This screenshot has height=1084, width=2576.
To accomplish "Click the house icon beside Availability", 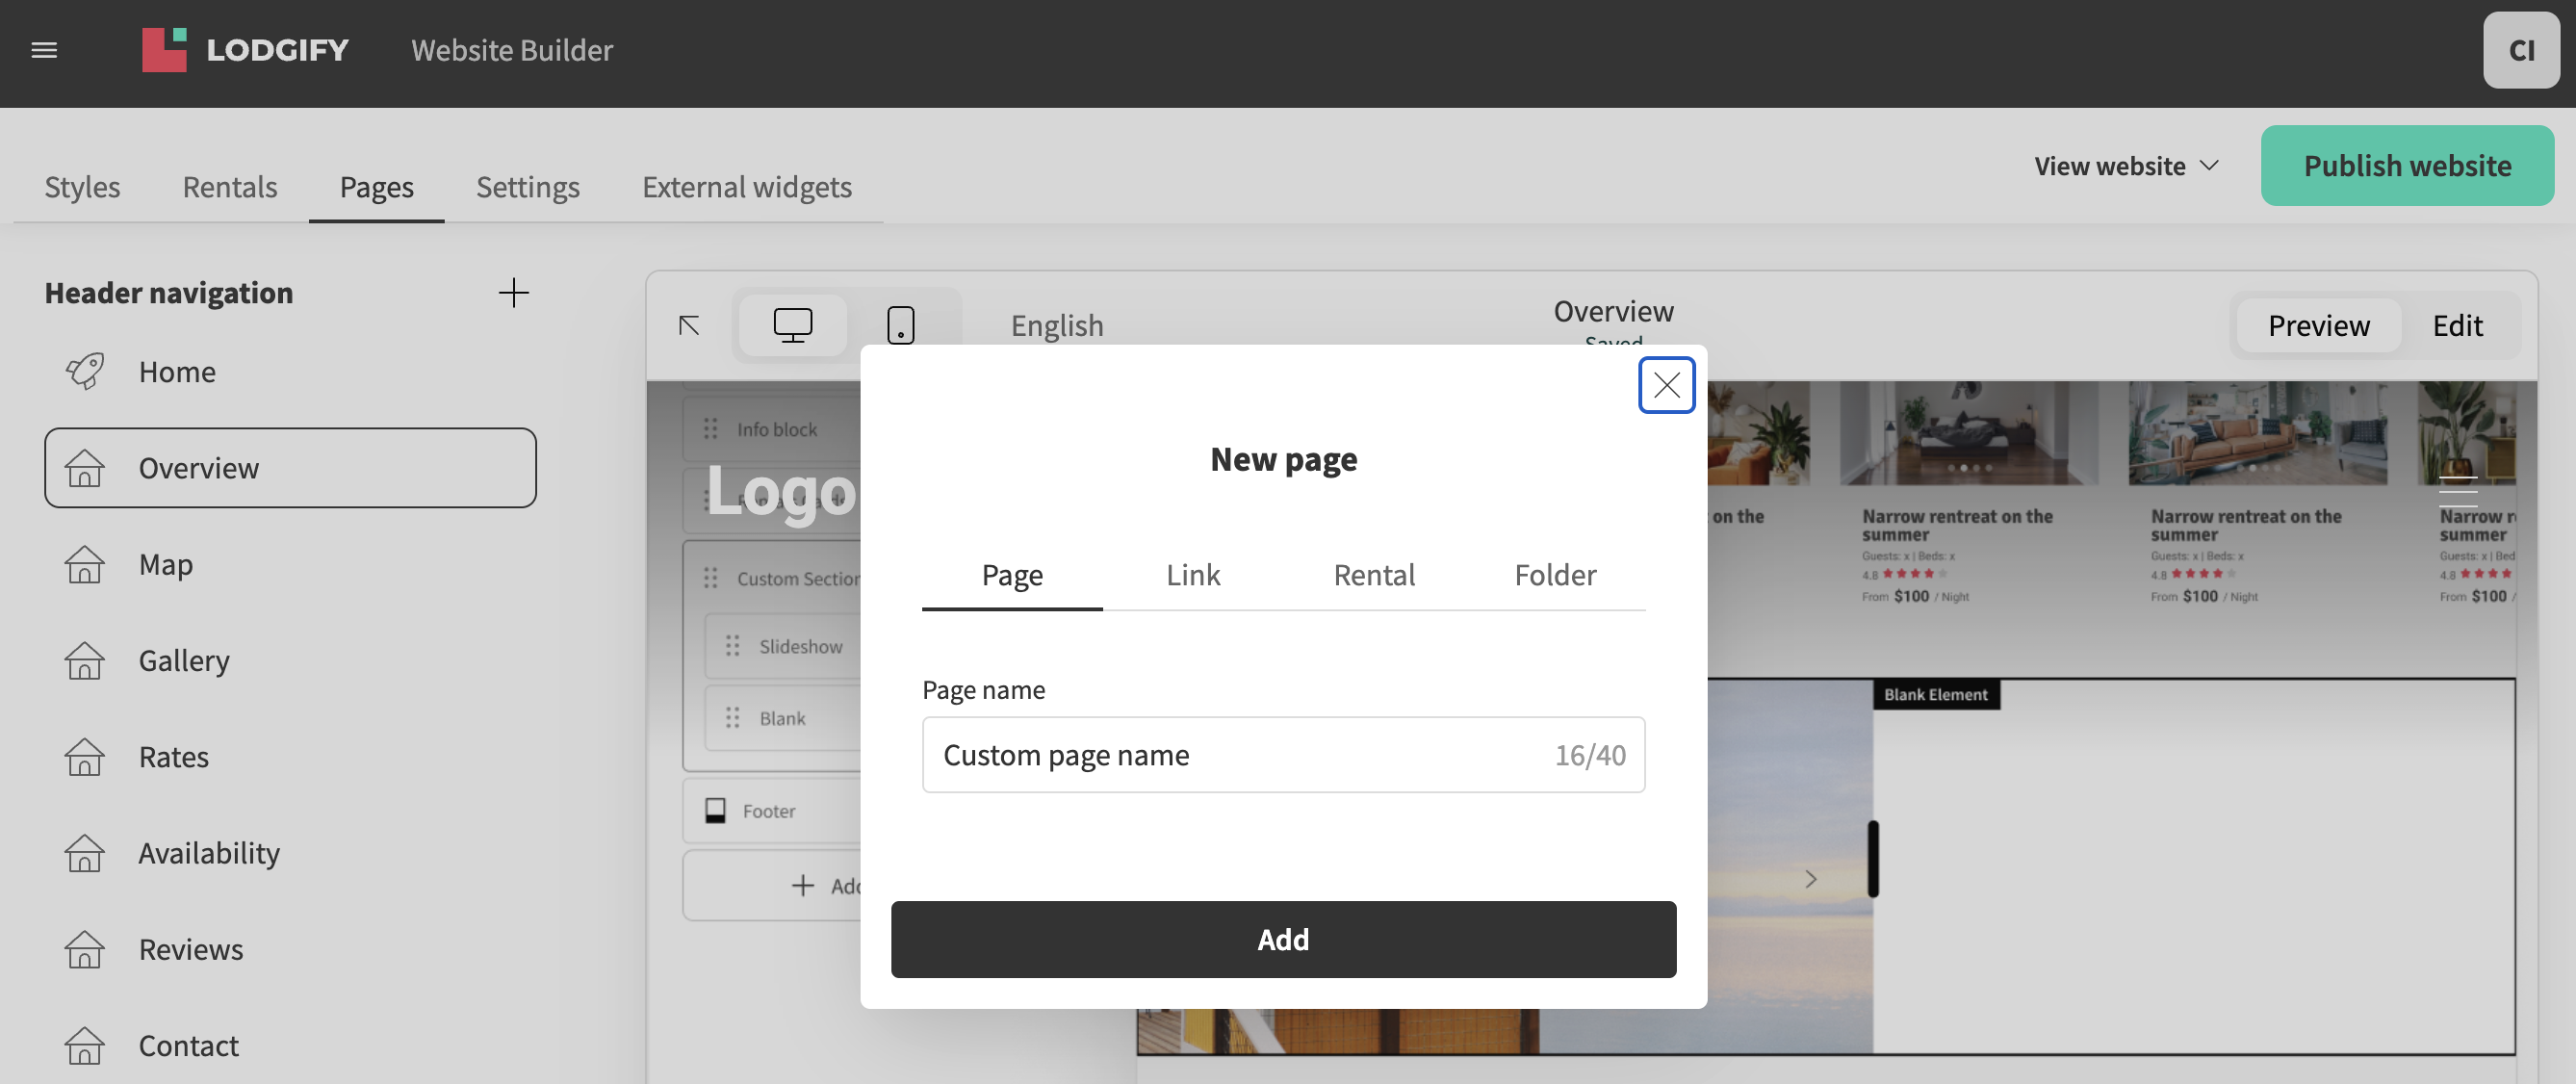I will coord(85,853).
